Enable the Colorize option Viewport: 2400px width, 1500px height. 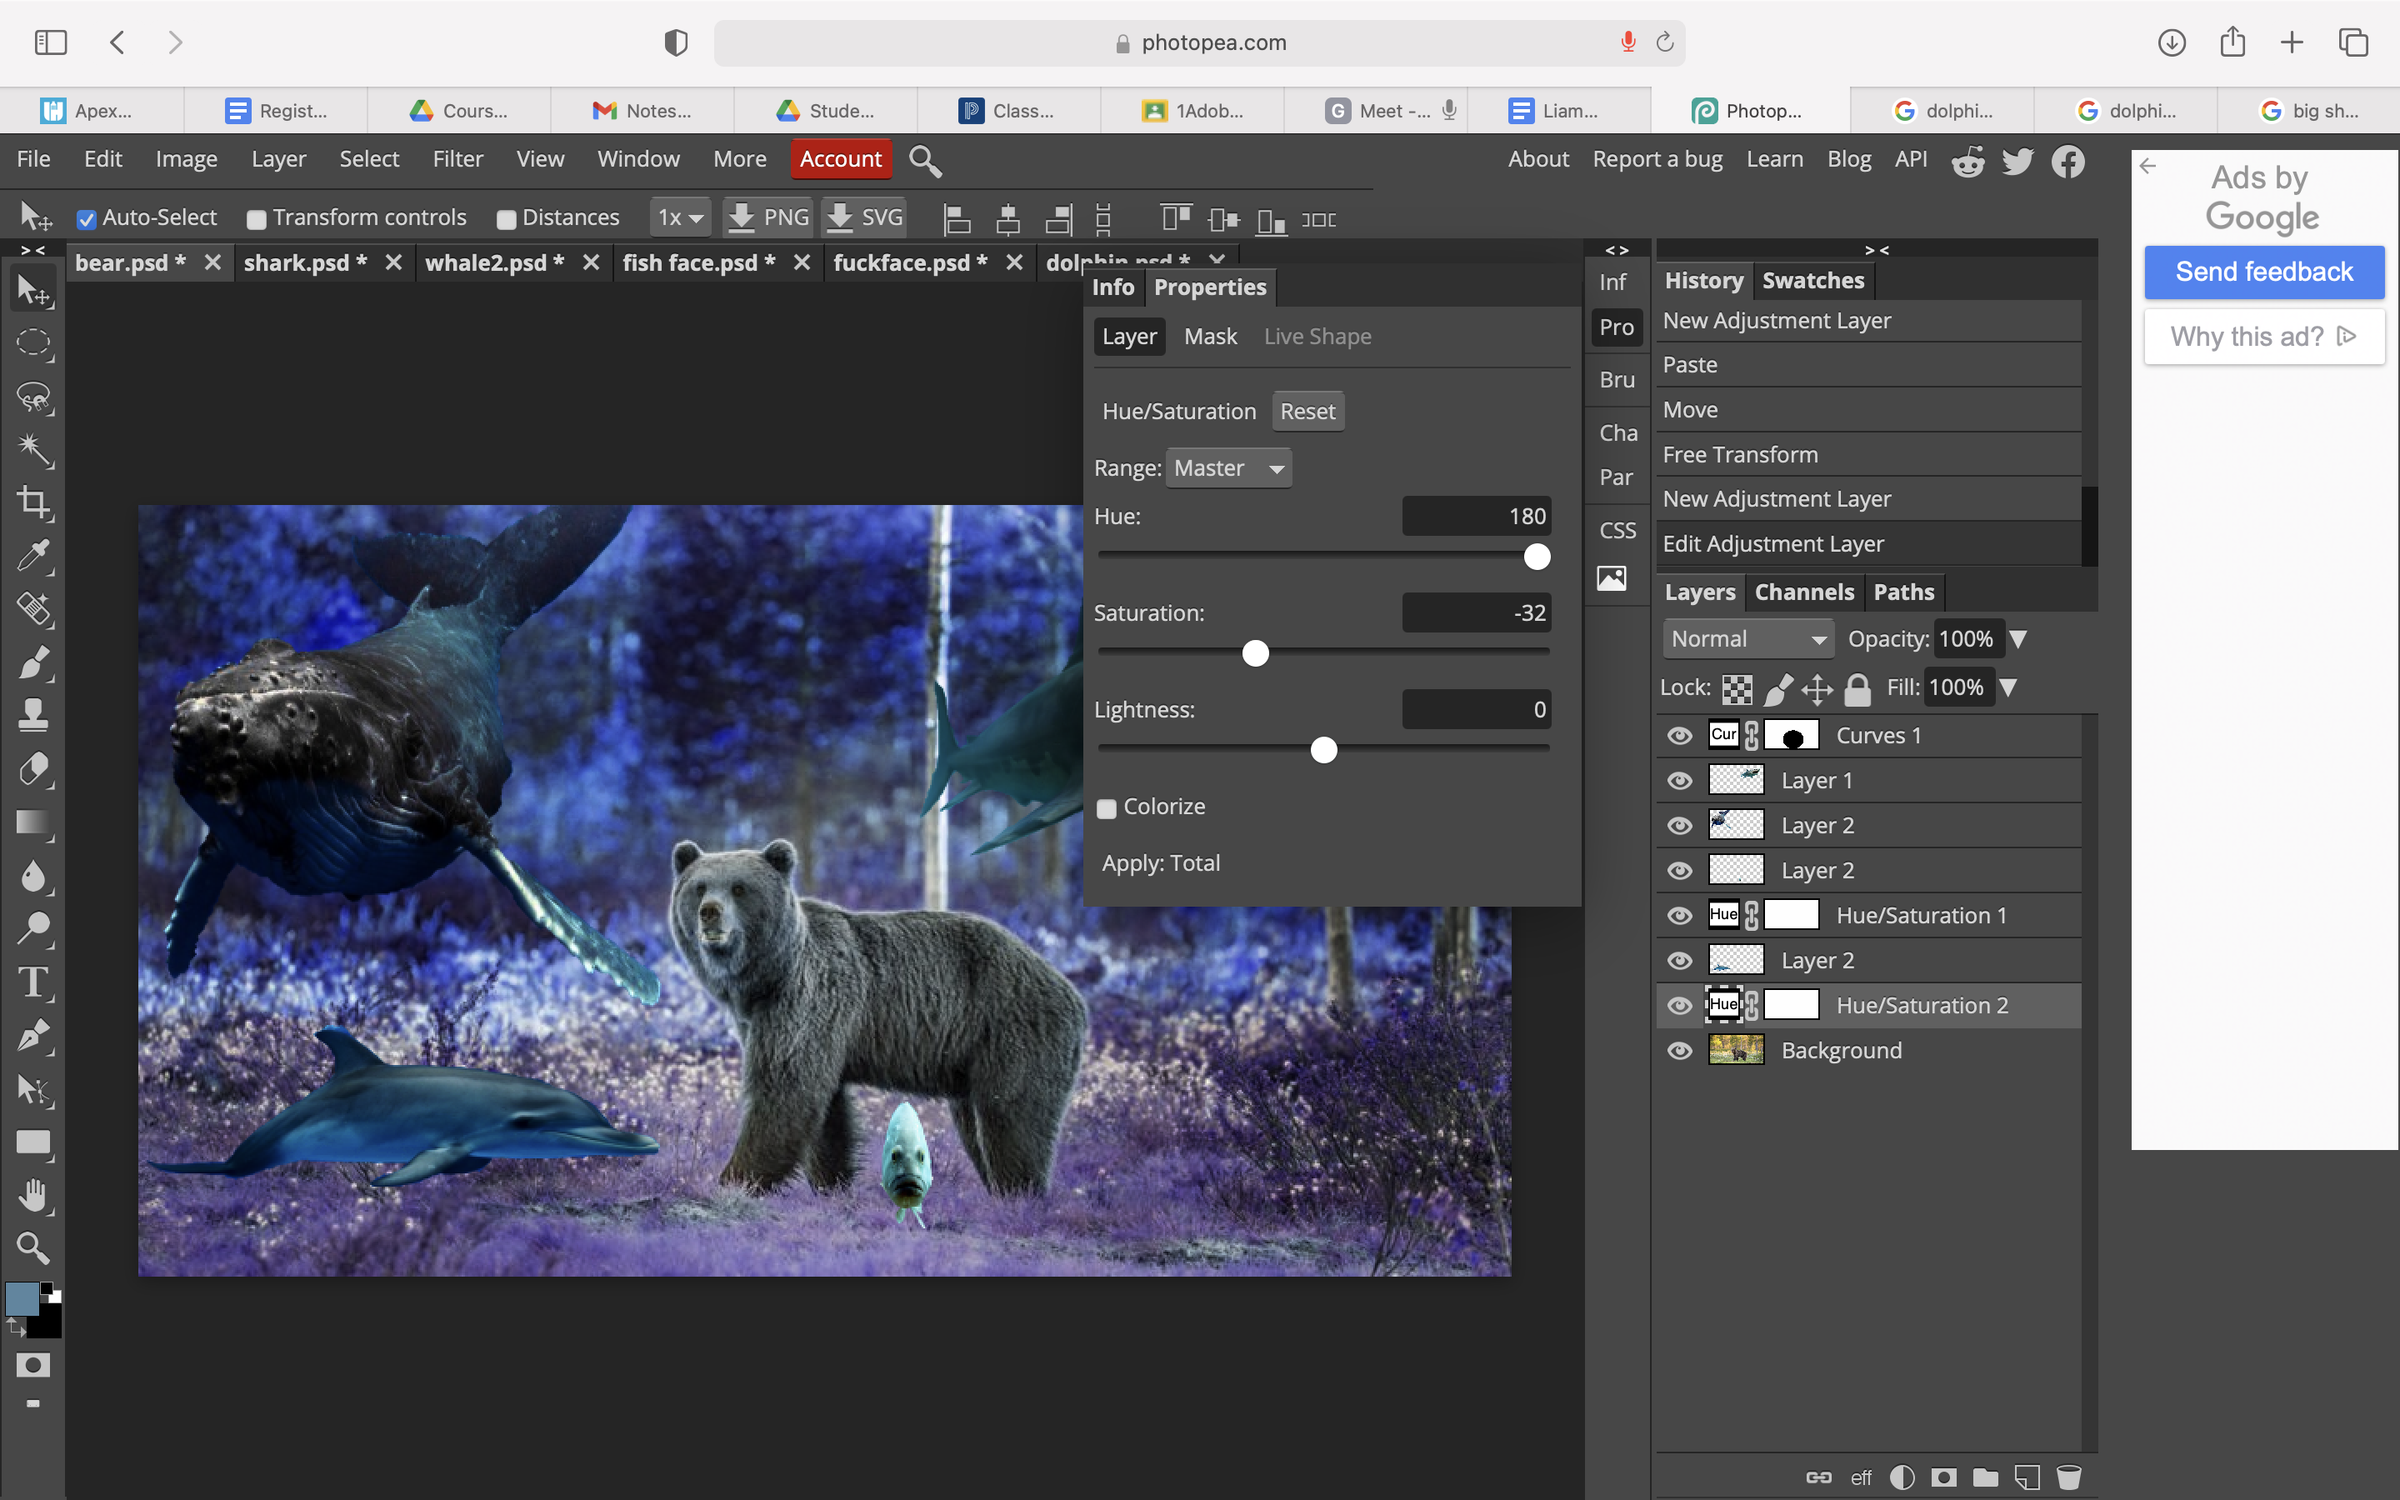1106,808
